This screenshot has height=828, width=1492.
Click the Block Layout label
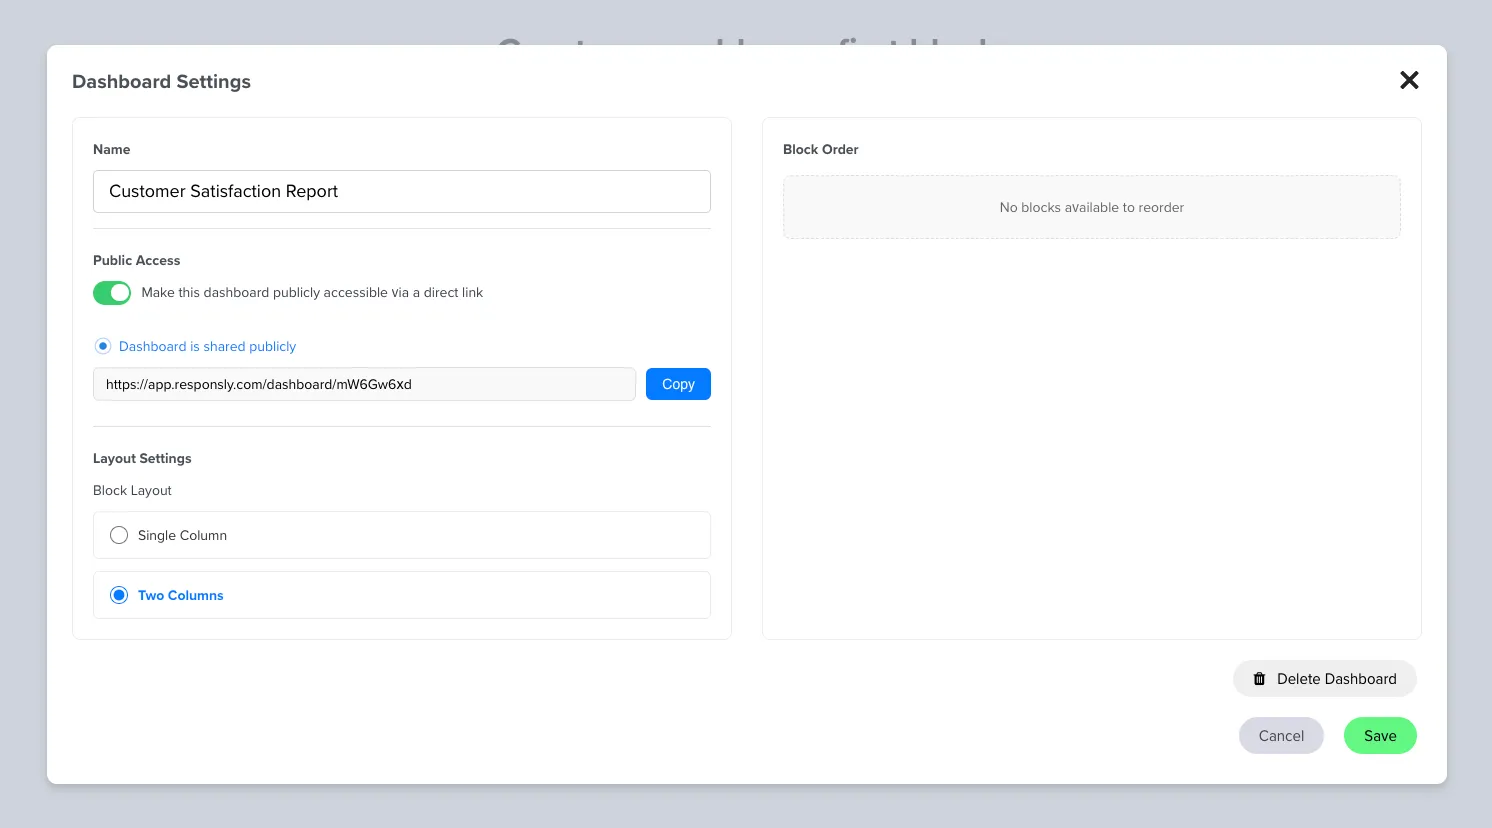coord(132,490)
